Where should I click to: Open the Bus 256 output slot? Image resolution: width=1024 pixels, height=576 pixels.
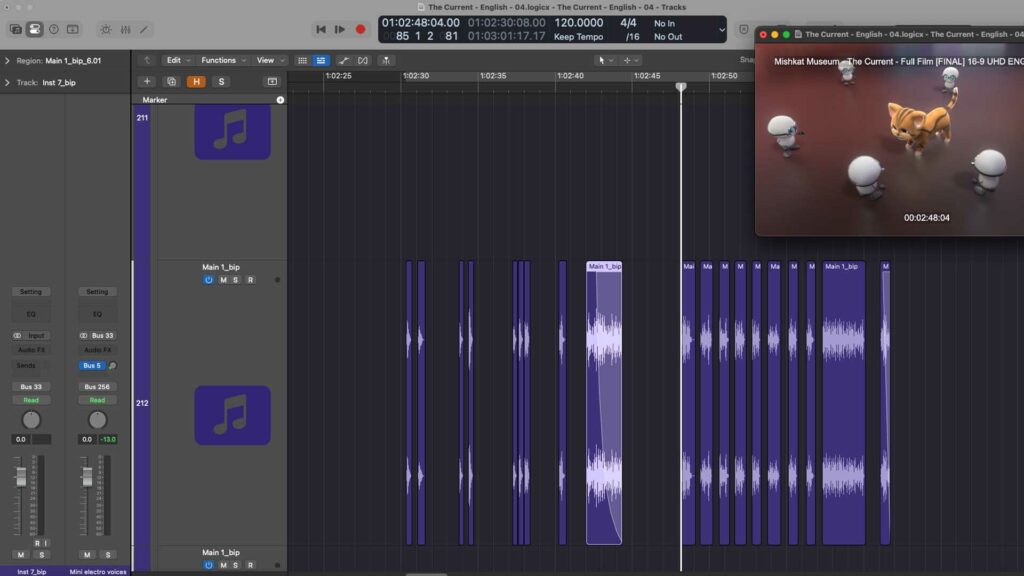tap(97, 387)
